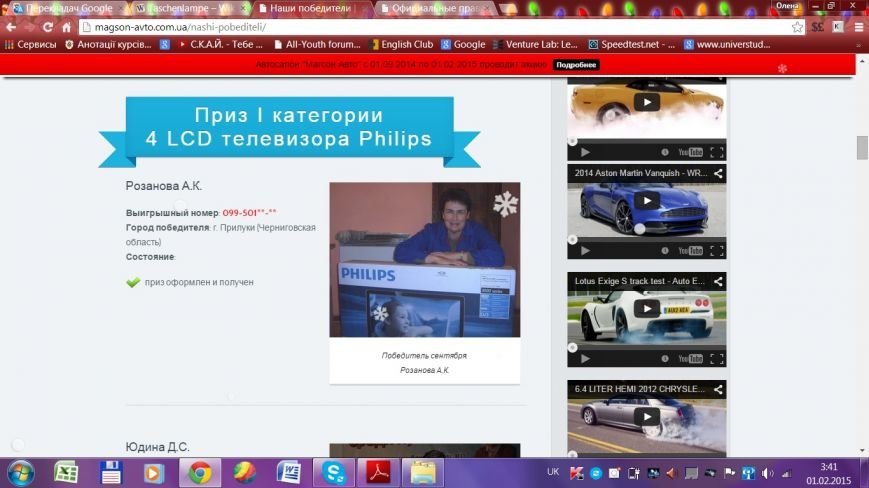Switch to the Официальные правила tab
This screenshot has height=488, width=869.
[x=435, y=8]
